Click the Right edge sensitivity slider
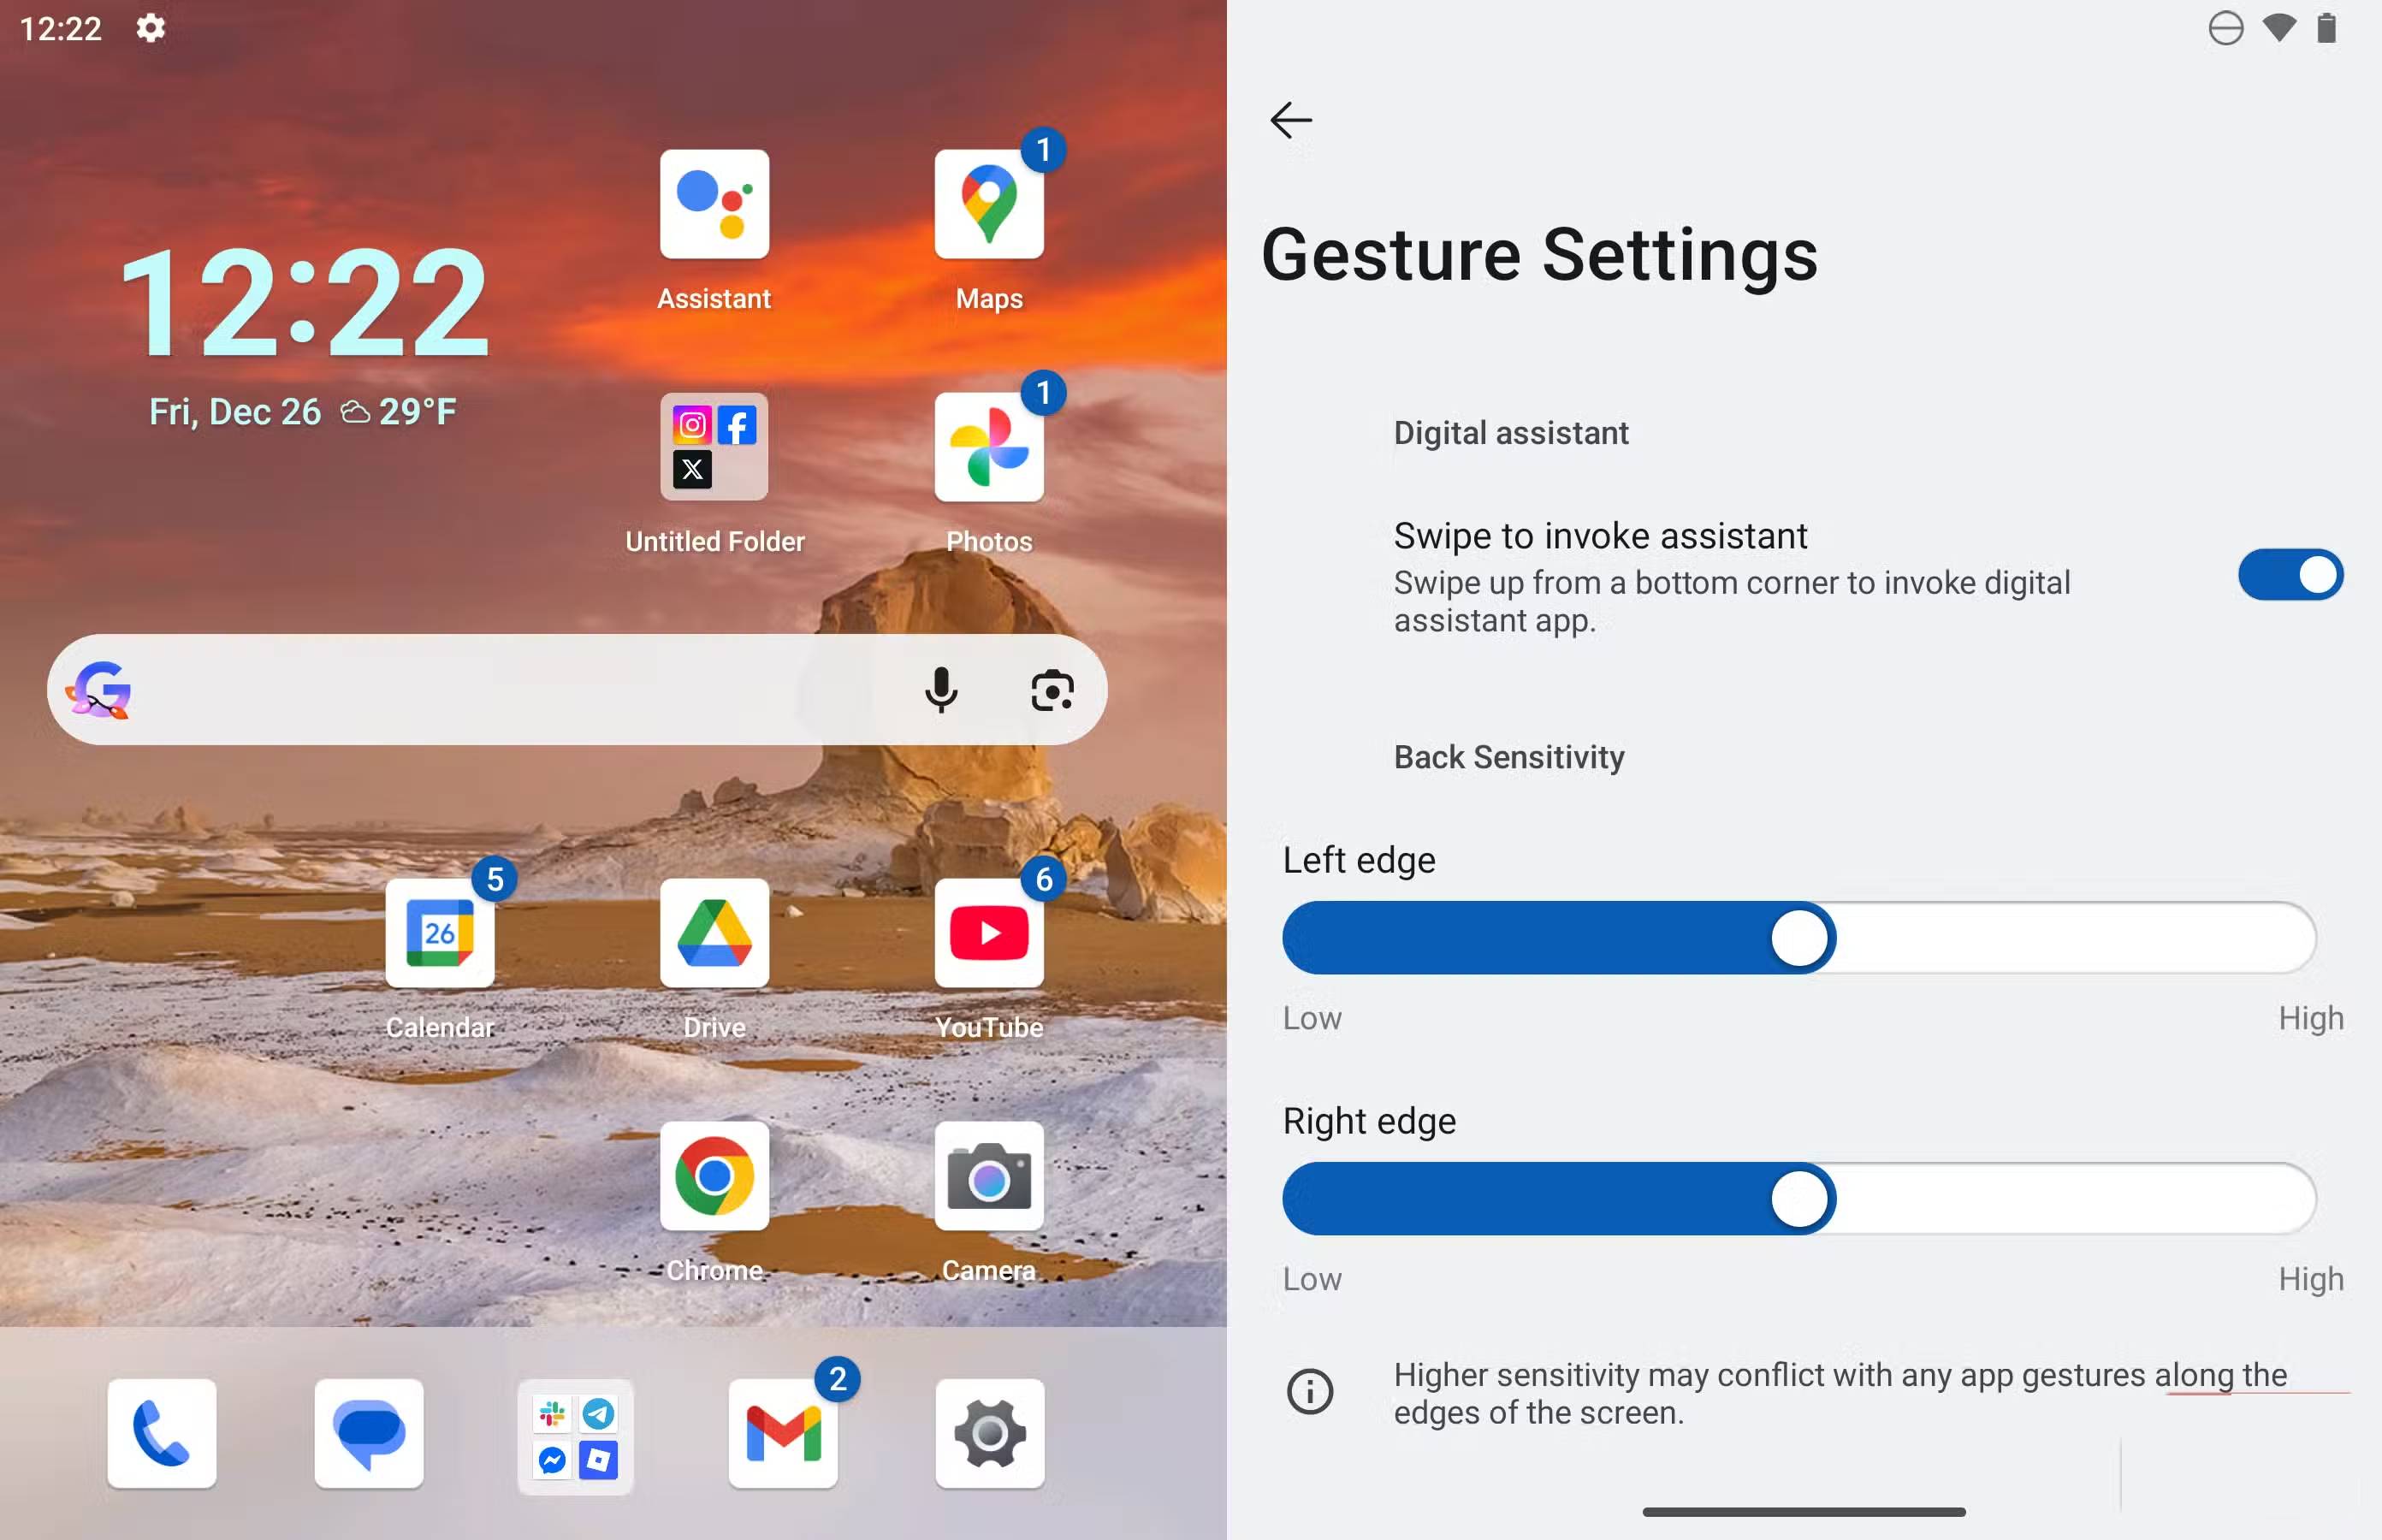The width and height of the screenshot is (2382, 1540). pyautogui.click(x=1798, y=1199)
